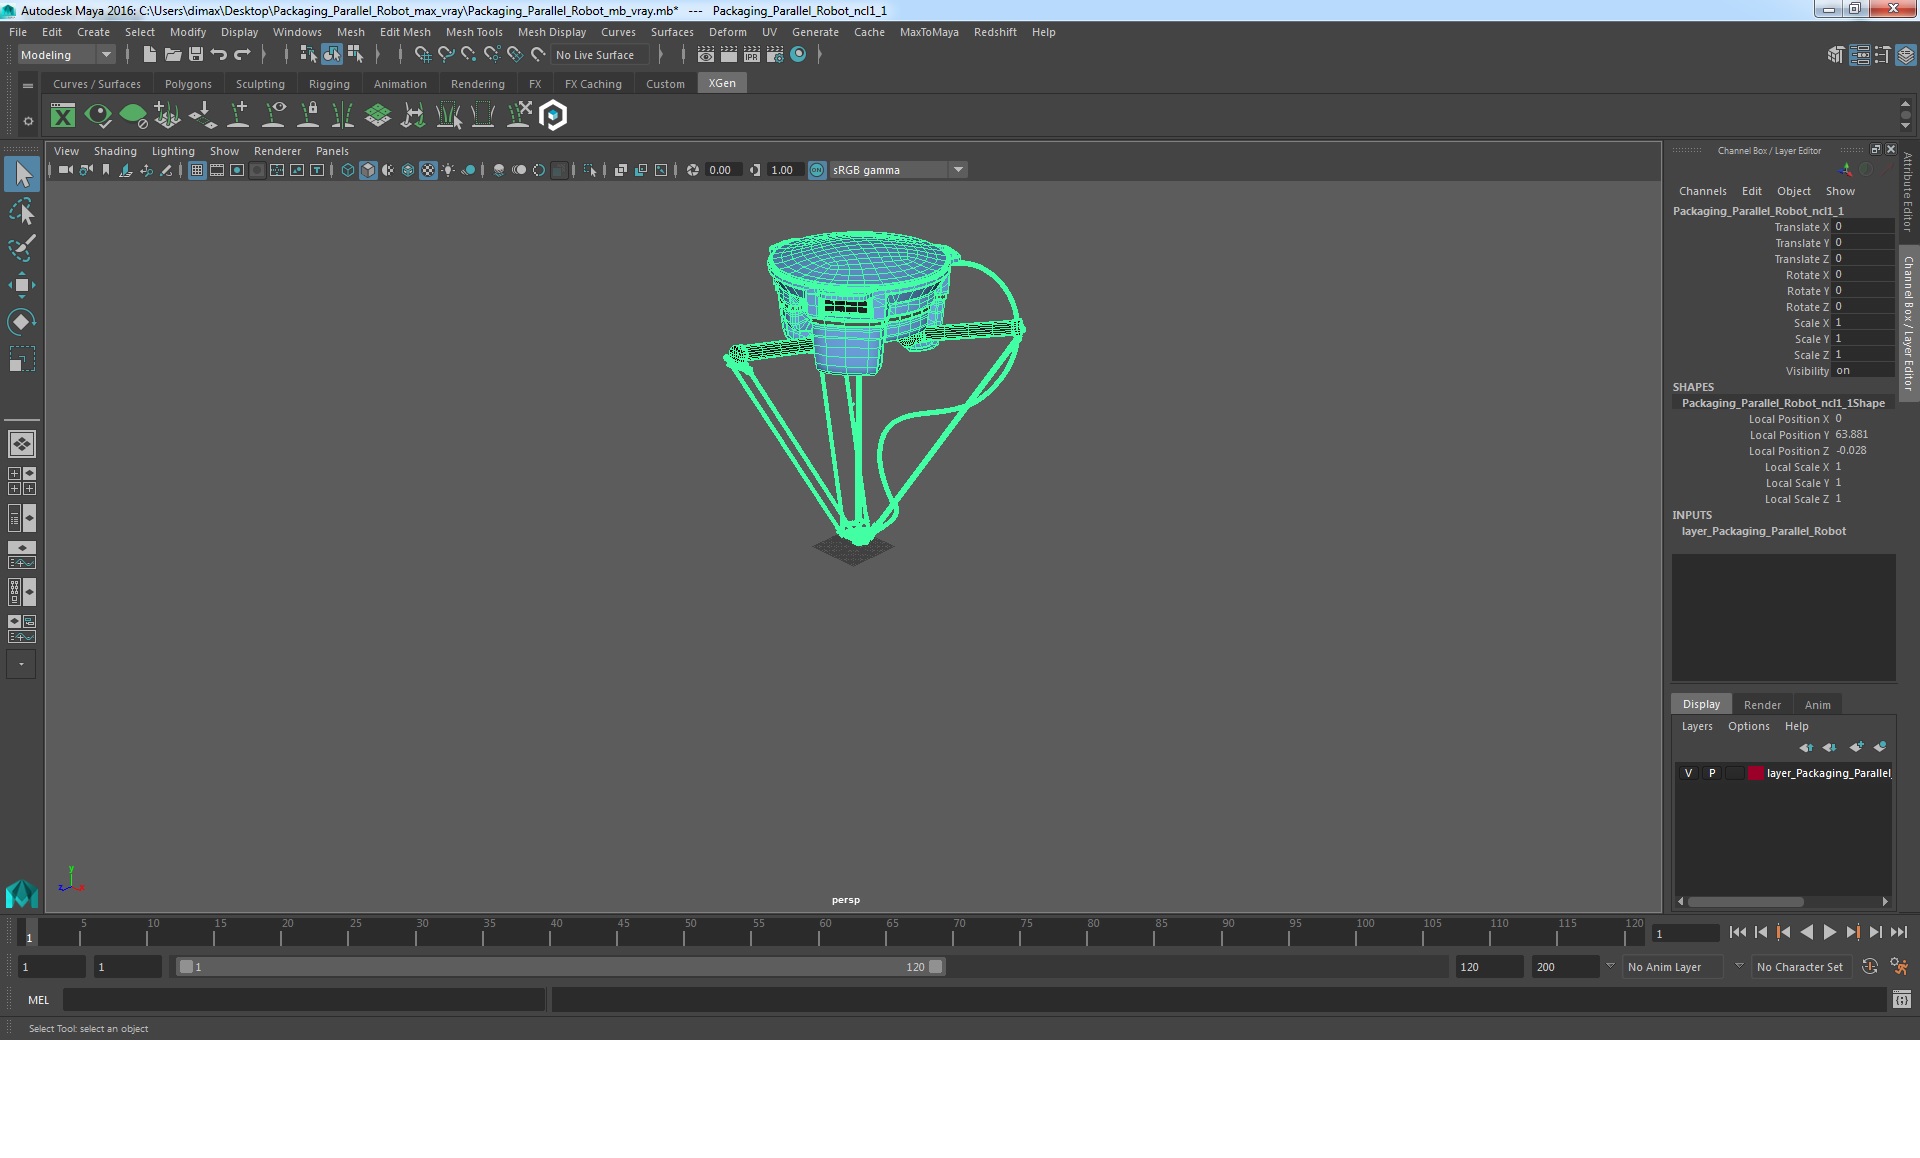Toggle the viewport grid display
Image resolution: width=1920 pixels, height=1158 pixels.
click(197, 171)
